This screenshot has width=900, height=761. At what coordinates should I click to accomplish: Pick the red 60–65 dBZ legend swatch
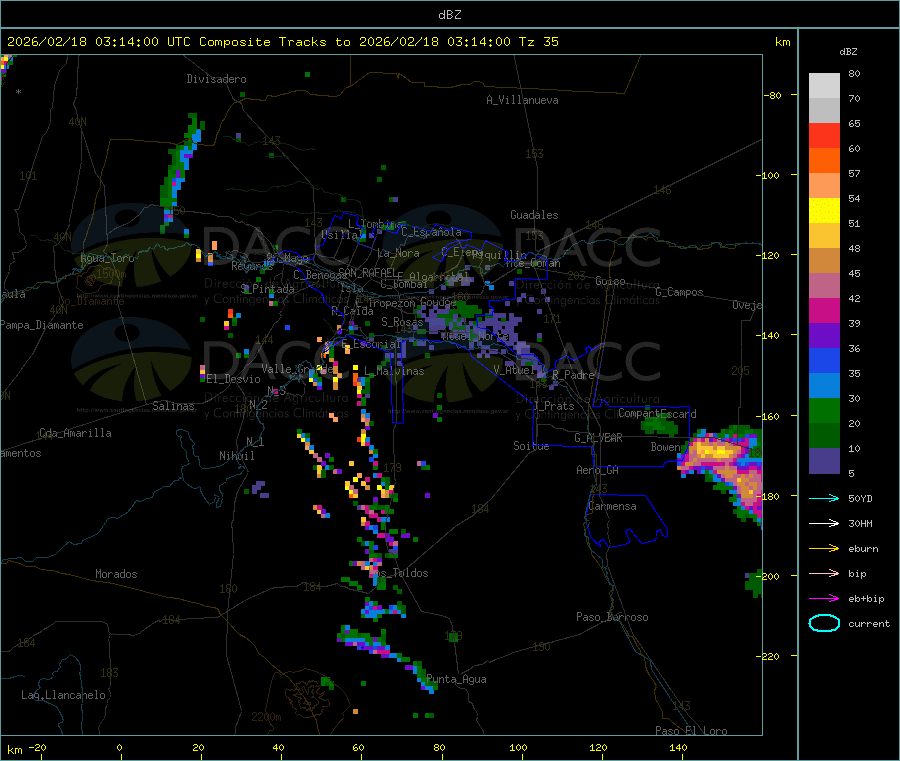(824, 135)
